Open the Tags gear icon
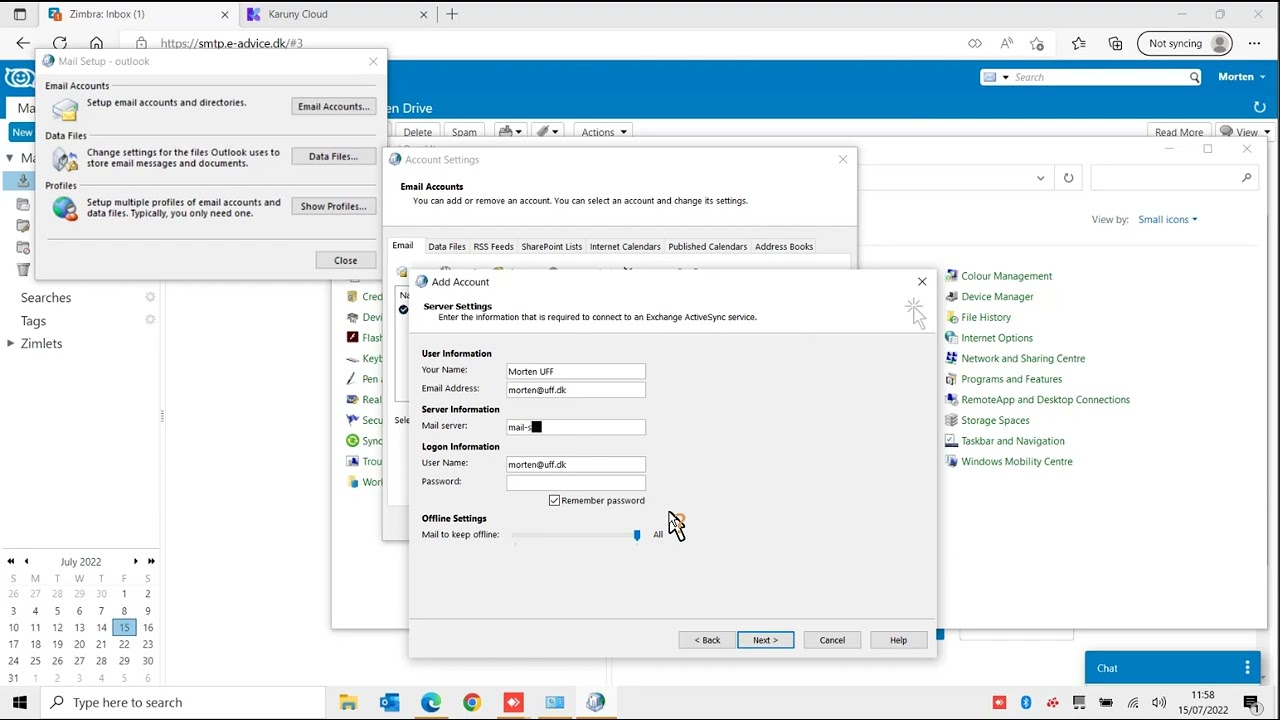The height and width of the screenshot is (720, 1280). pos(150,320)
